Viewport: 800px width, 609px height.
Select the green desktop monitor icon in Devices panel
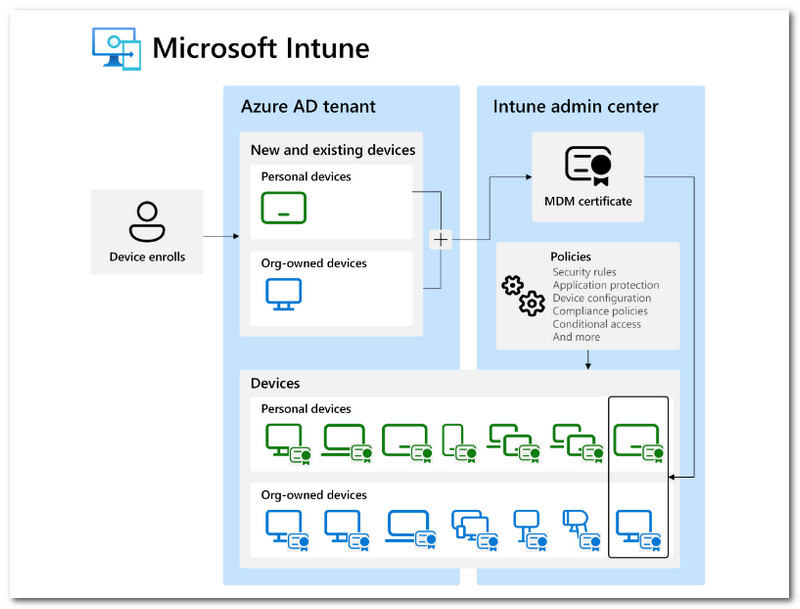(288, 443)
